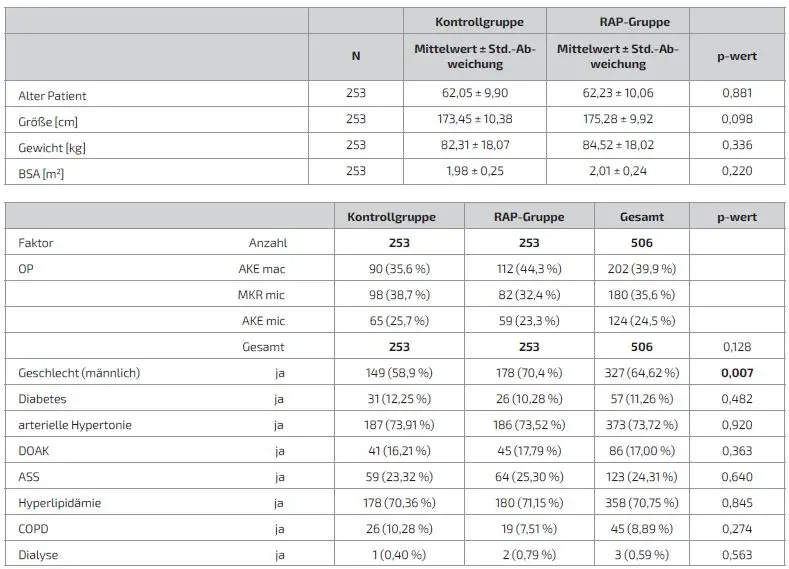Select the "Faktor" cell
Image resolution: width=789 pixels, height=569 pixels.
pos(38,243)
